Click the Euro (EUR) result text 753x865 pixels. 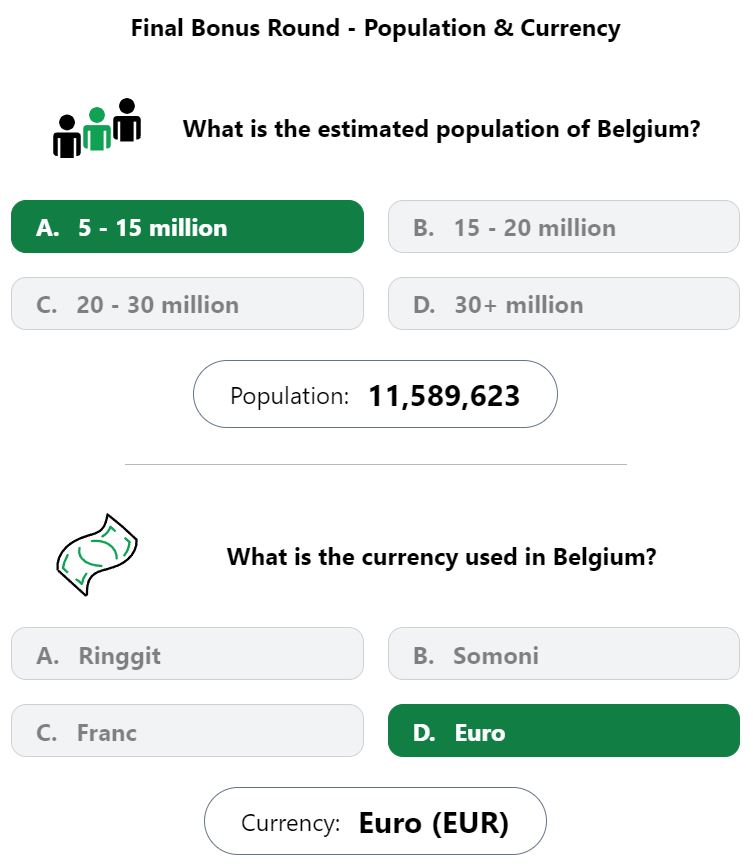(x=434, y=823)
